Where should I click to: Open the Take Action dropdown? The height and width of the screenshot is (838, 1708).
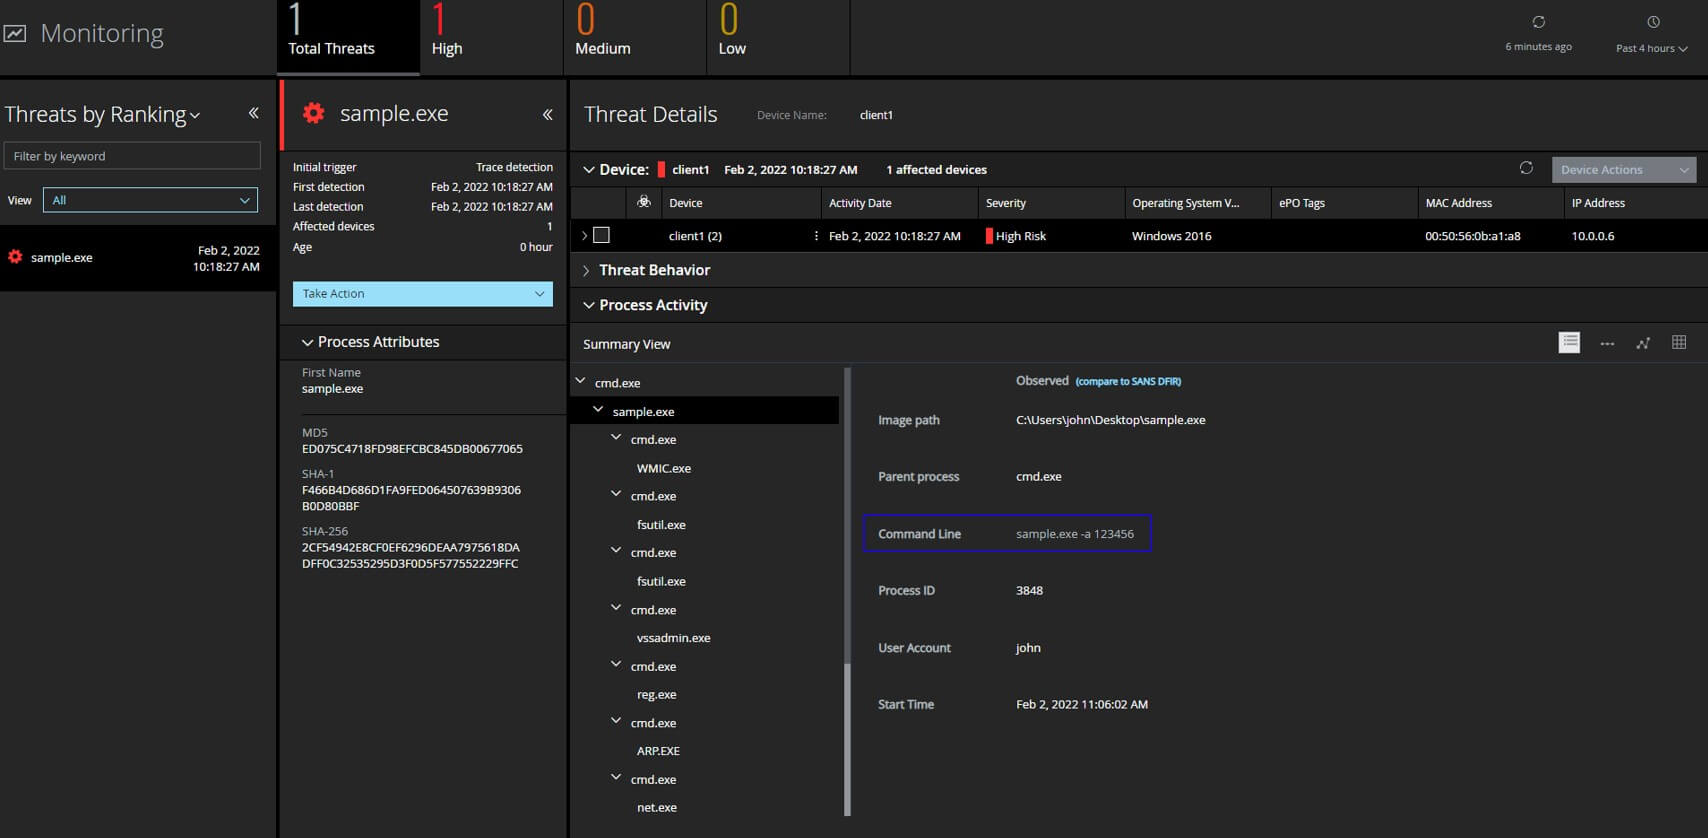pos(423,294)
